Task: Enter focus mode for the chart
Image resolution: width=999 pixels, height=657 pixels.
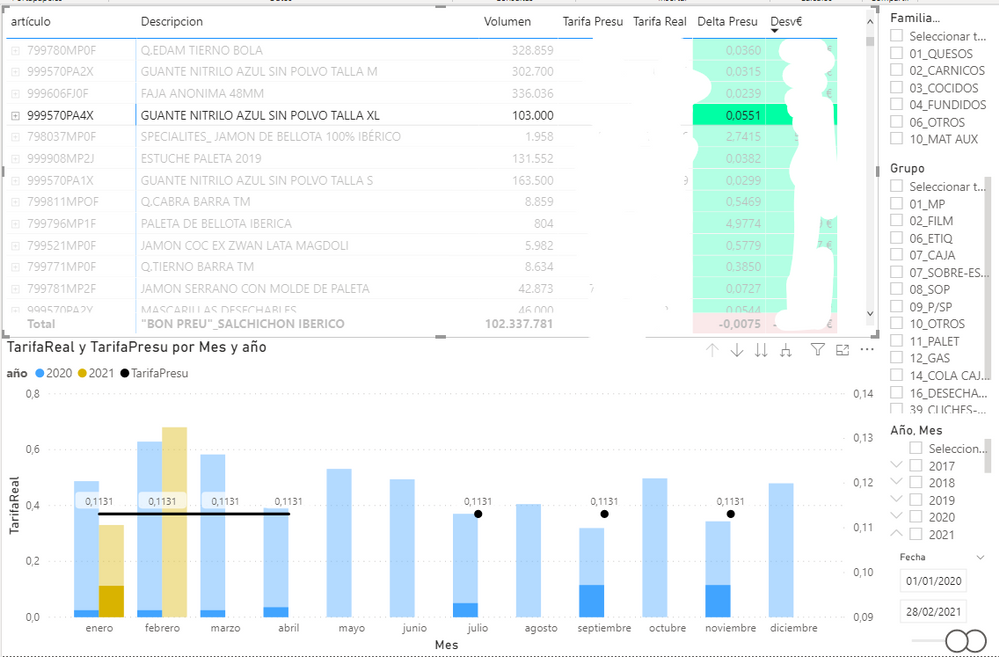Action: tap(842, 349)
